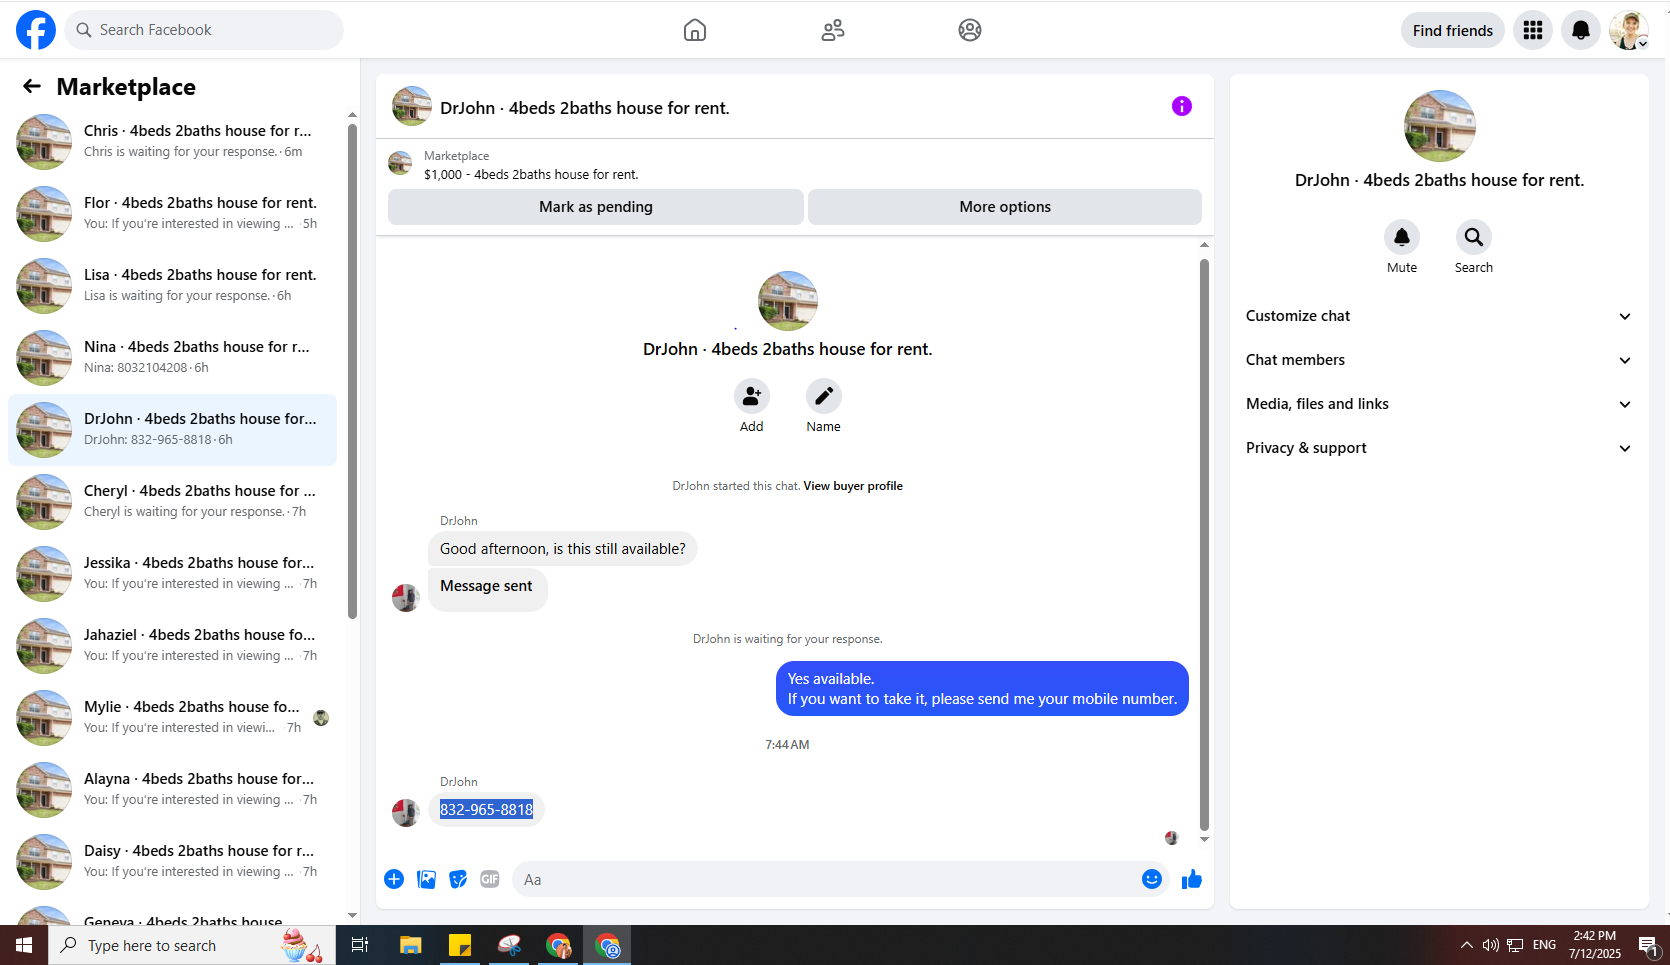Click ENG language indicator in tray
The image size is (1670, 965).
(1544, 945)
